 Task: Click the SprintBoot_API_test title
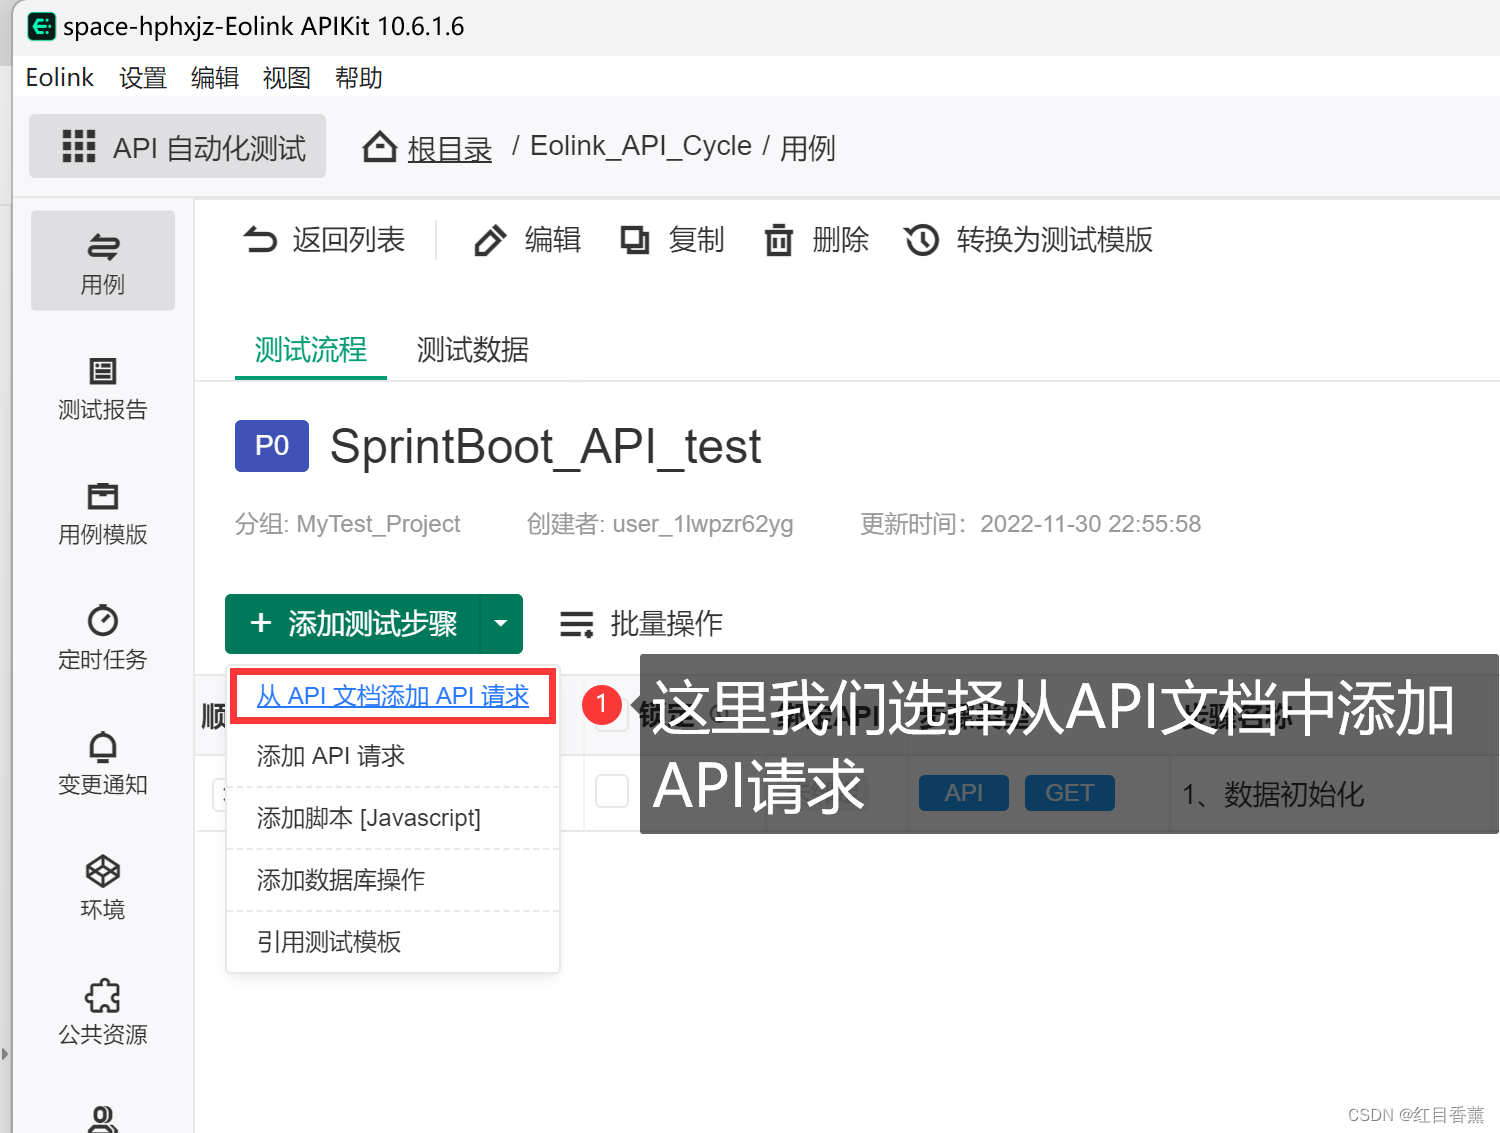tap(546, 446)
